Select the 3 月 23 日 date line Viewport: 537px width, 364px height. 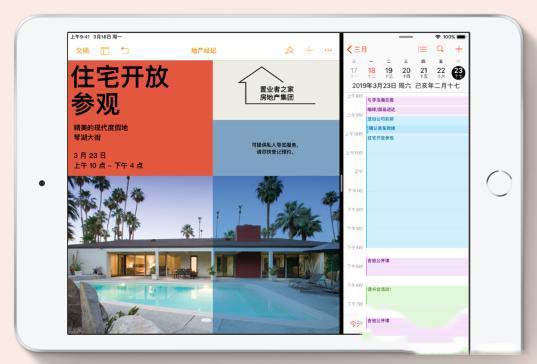click(x=90, y=155)
